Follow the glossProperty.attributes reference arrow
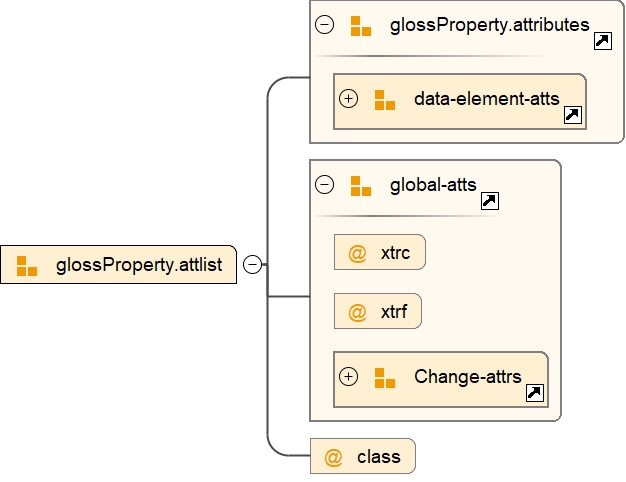Viewport: 626px width, 482px height. [x=603, y=41]
